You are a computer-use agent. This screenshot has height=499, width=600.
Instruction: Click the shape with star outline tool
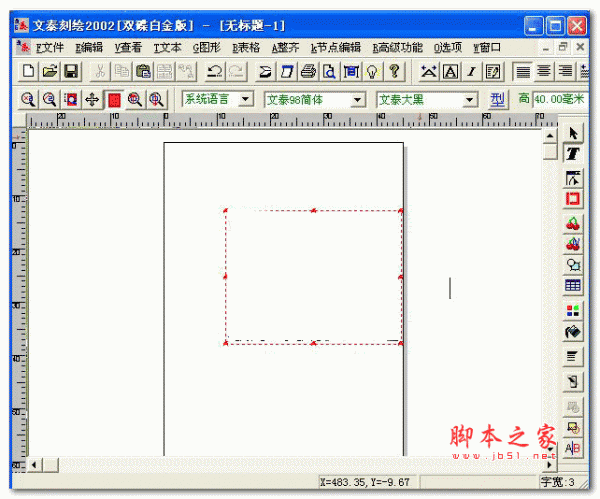573,265
